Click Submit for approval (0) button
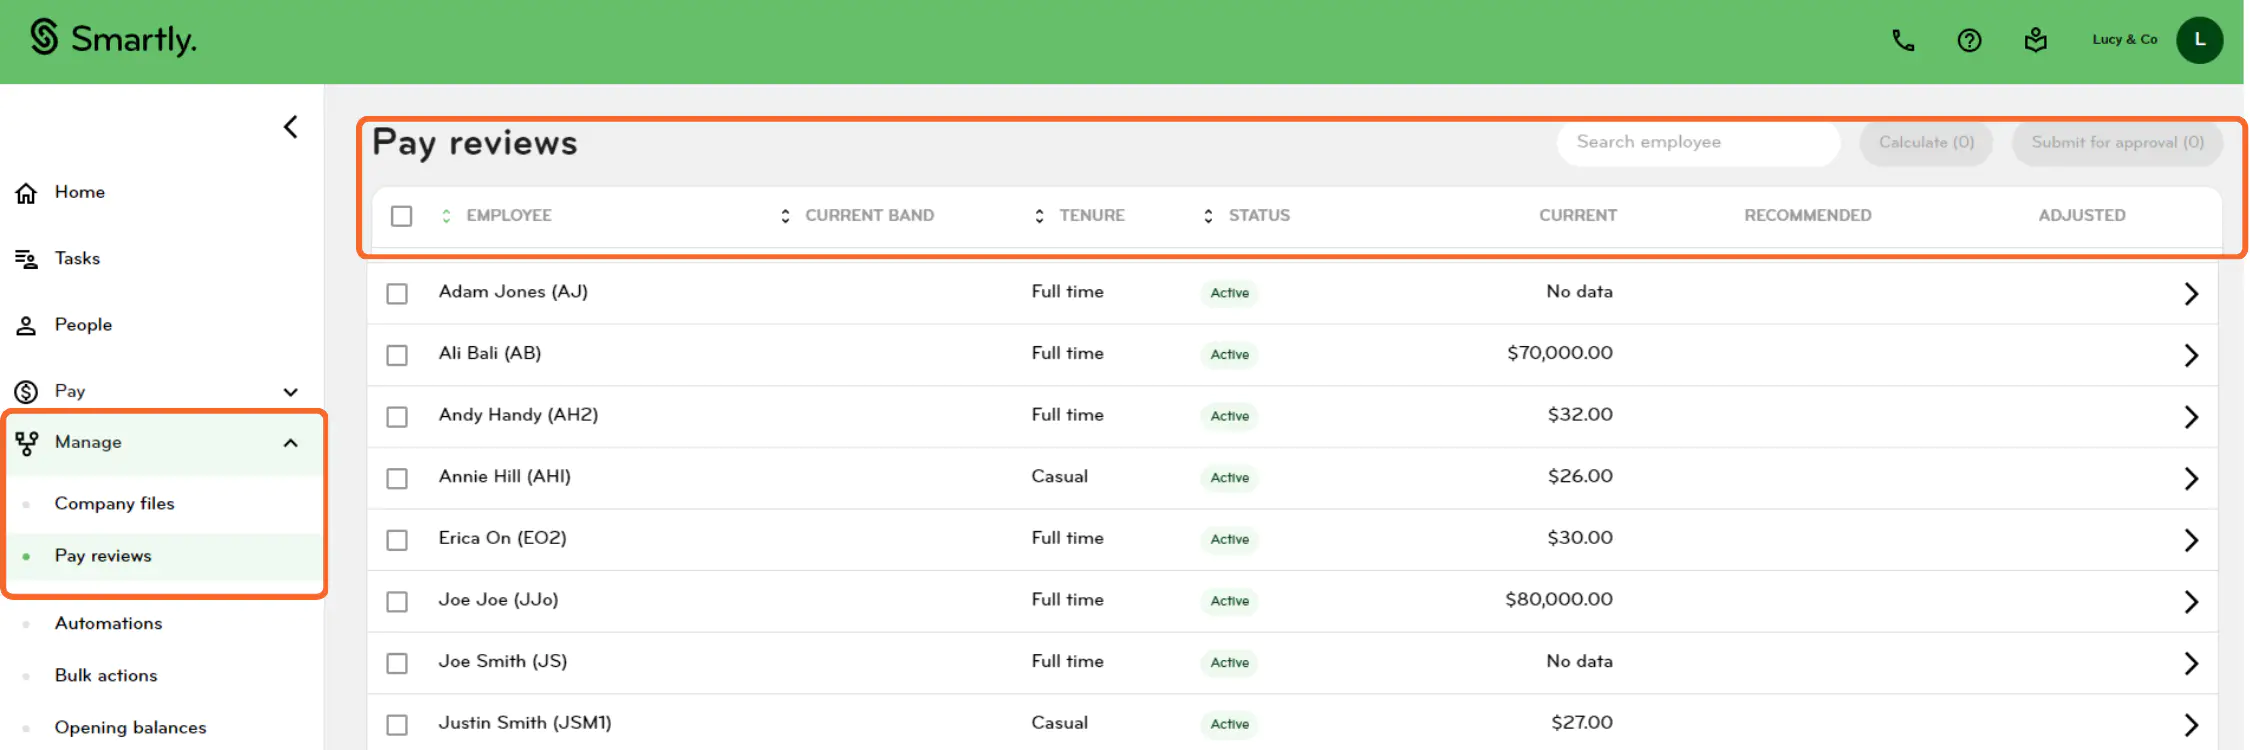The height and width of the screenshot is (750, 2250). tap(2116, 143)
